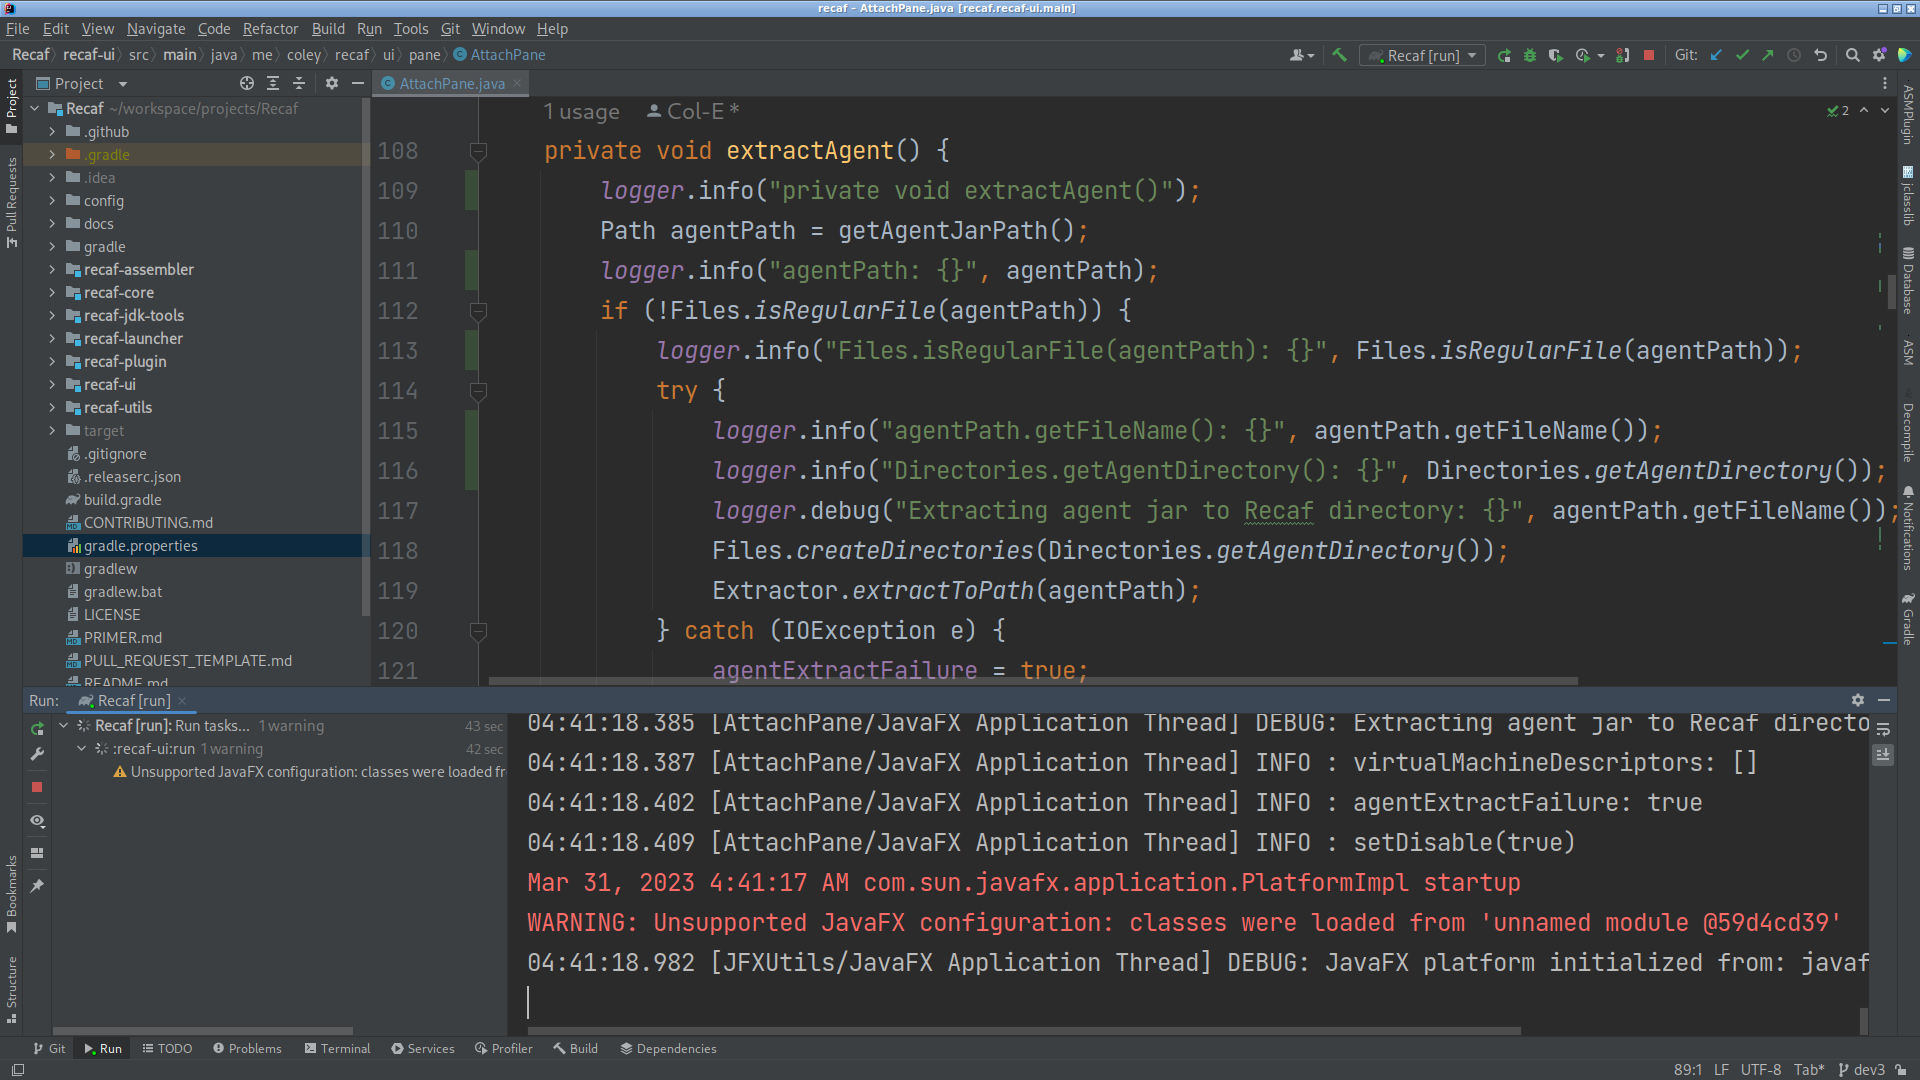
Task: Debug the Recaf run configuration
Action: 1529,55
